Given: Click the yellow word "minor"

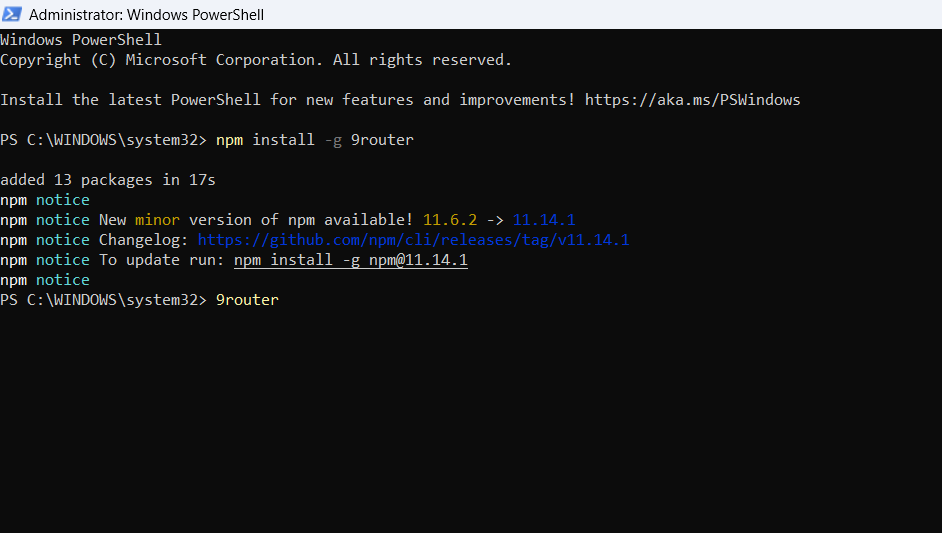Looking at the screenshot, I should [157, 220].
